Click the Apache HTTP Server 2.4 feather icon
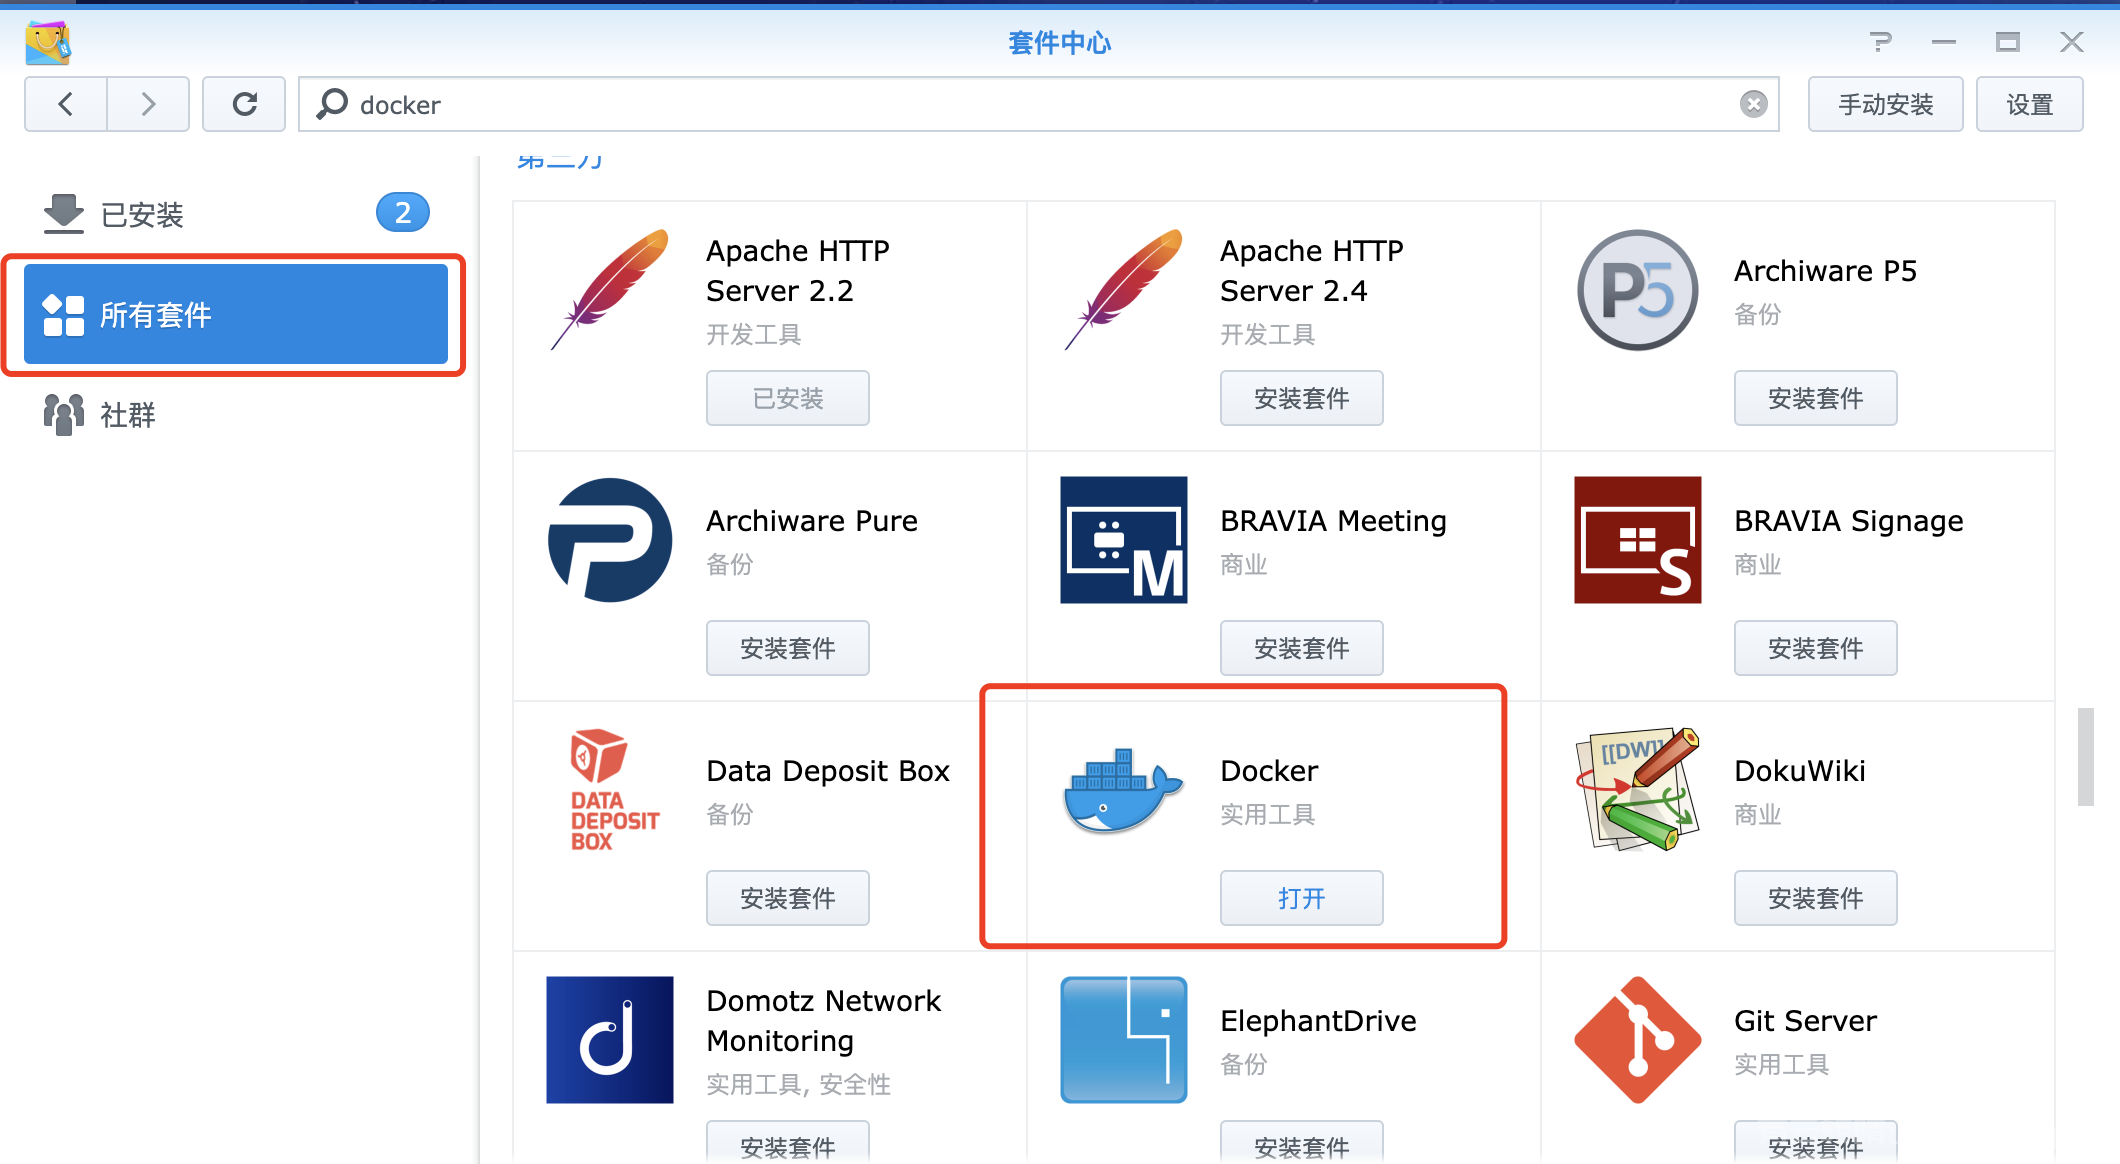Screen dimensions: 2120x1164 pos(1124,290)
